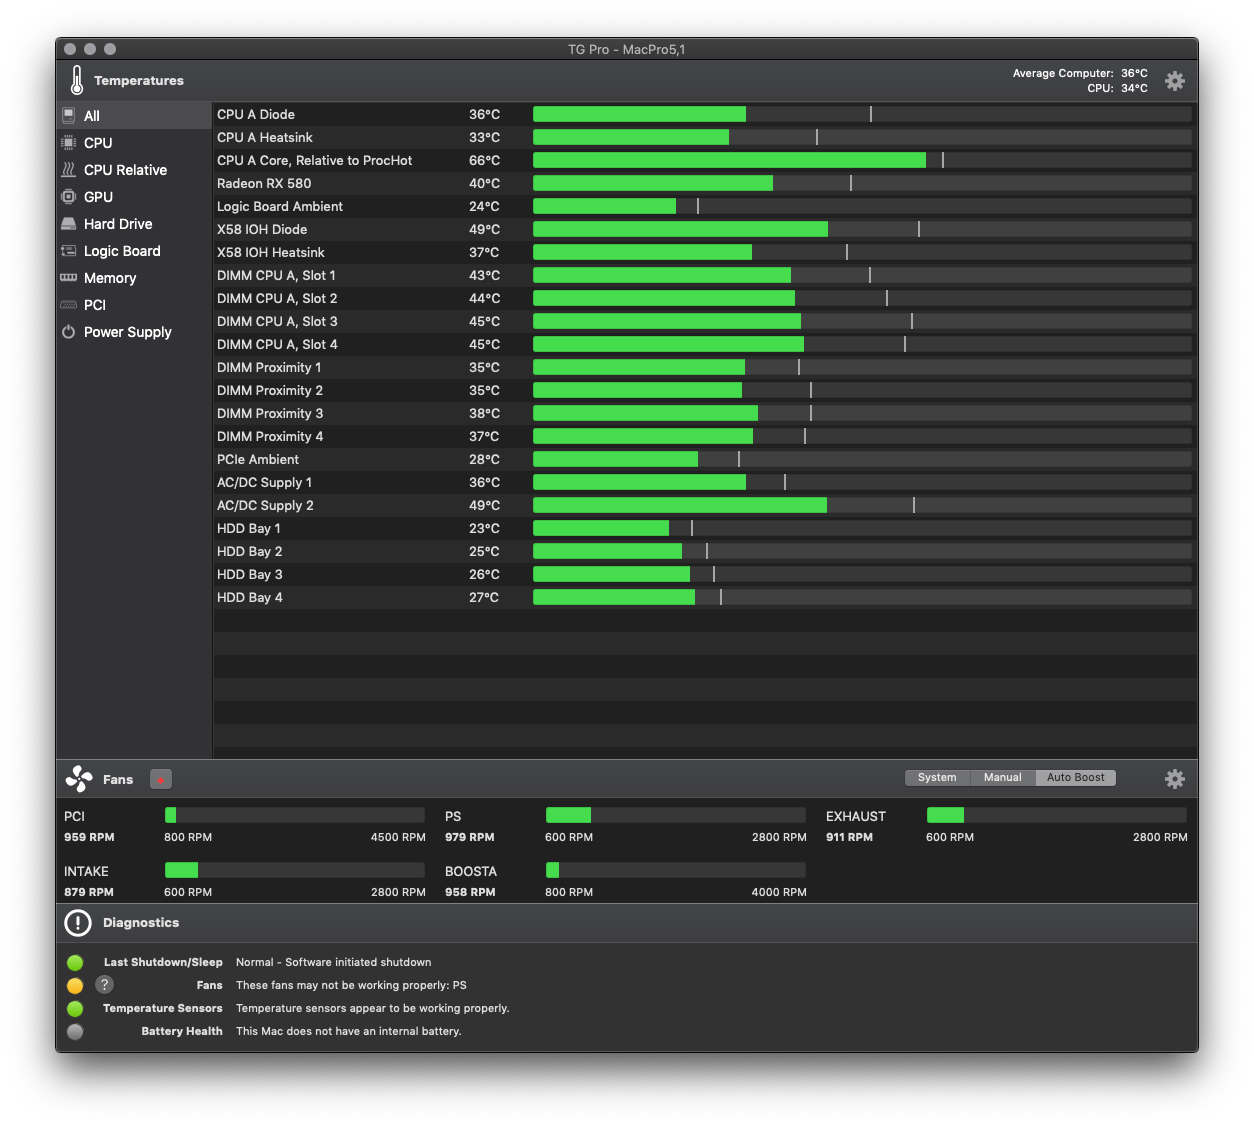The width and height of the screenshot is (1254, 1126).
Task: Click the GPU sidebar icon
Action: (69, 196)
